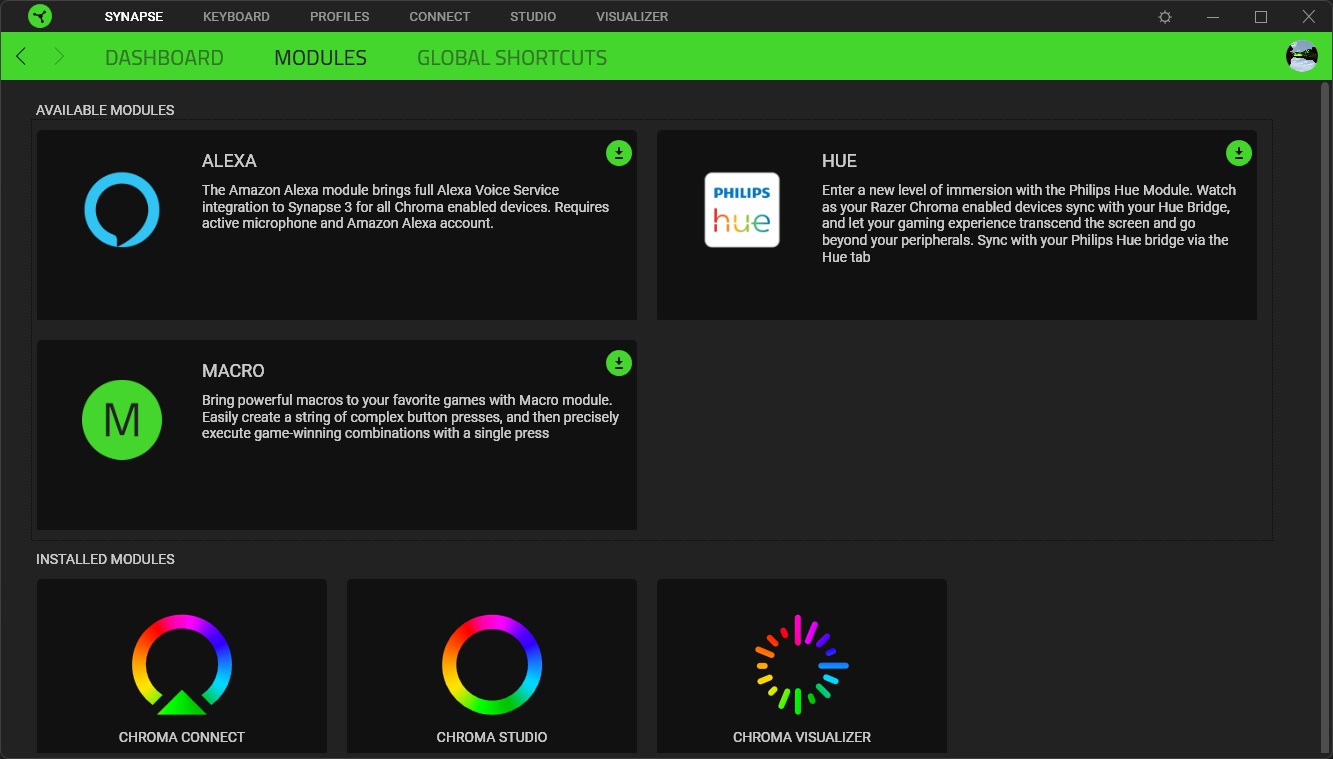Open the Profiles tab
The image size is (1333, 759).
pos(340,17)
